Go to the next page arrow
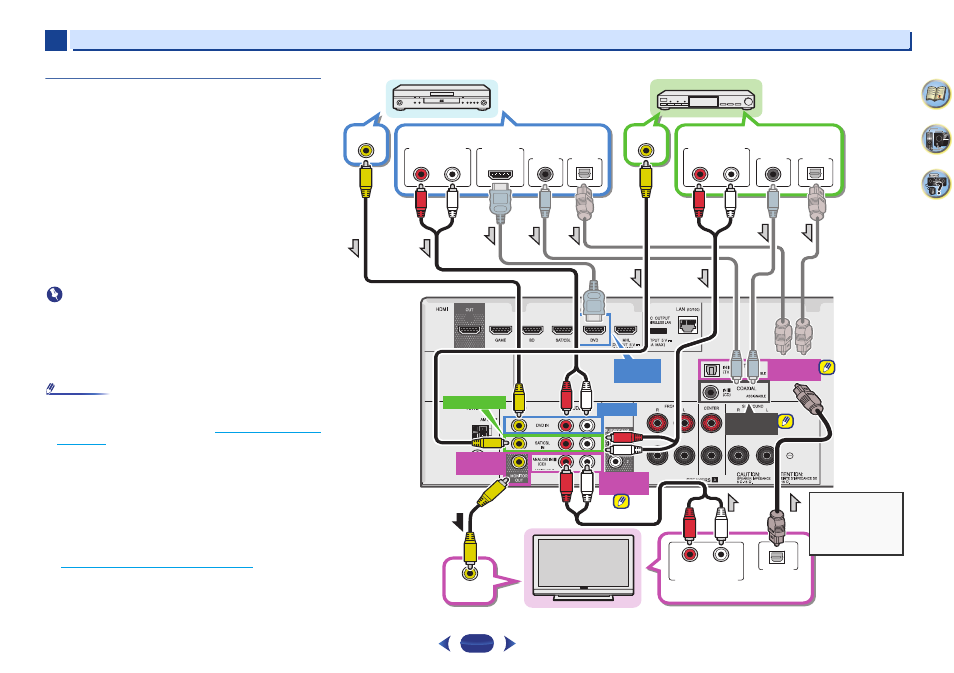This screenshot has height=673, width=954. [x=510, y=643]
